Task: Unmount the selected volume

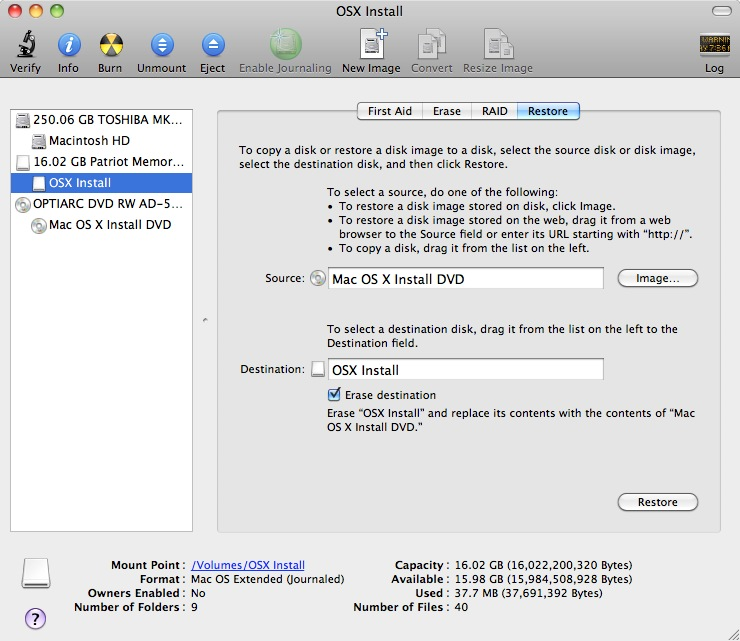Action: 162,45
